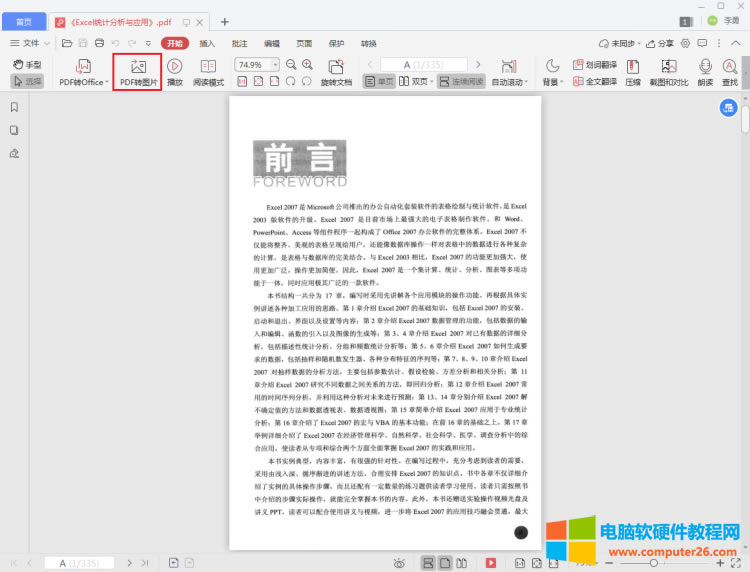Click the 压缩 compress icon
Image resolution: width=750 pixels, height=572 pixels.
(633, 72)
